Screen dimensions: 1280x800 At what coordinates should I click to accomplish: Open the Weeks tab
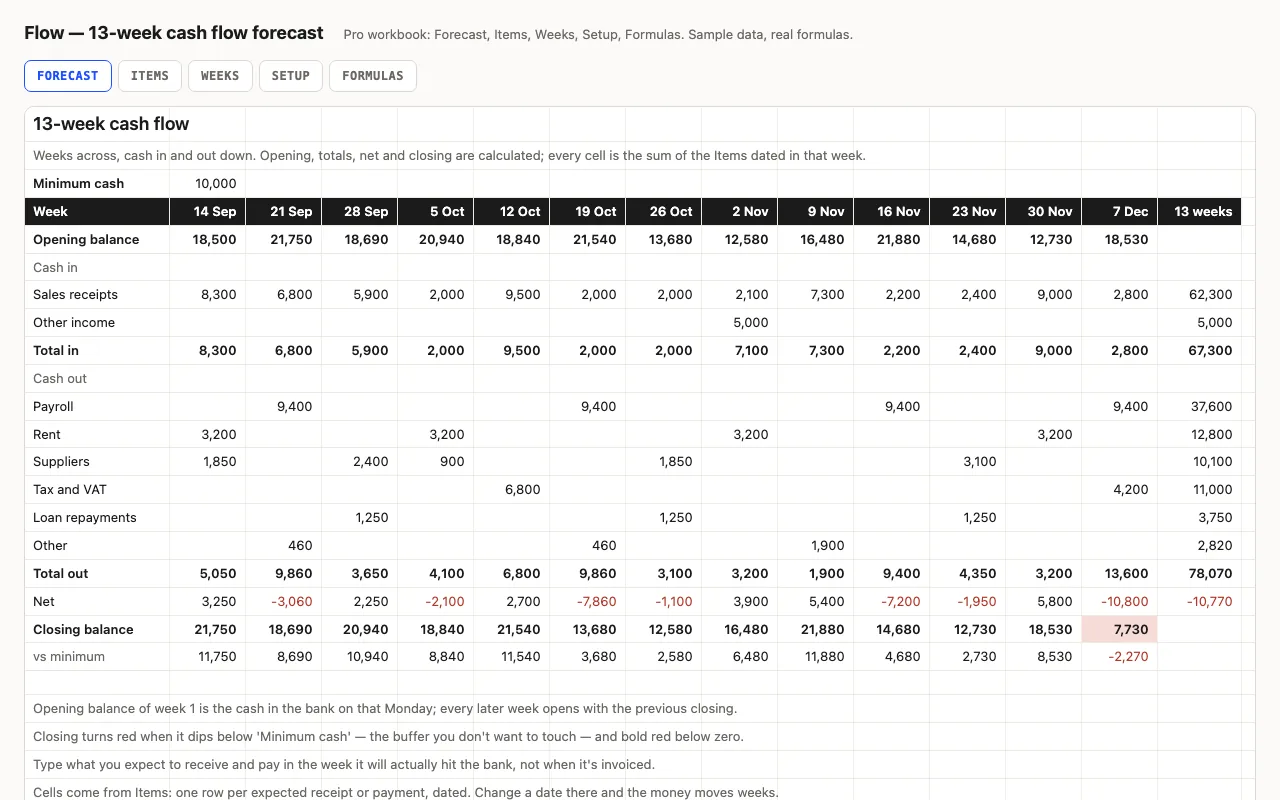[x=220, y=76]
